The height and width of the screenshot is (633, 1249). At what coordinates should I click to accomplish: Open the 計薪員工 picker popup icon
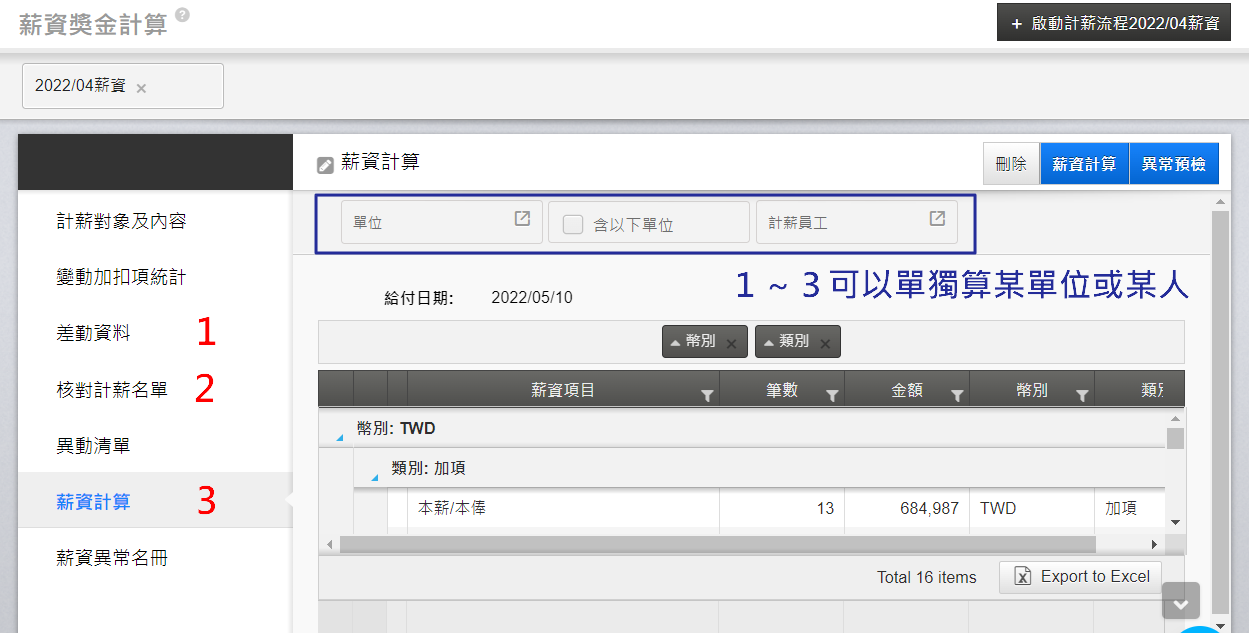[x=937, y=219]
